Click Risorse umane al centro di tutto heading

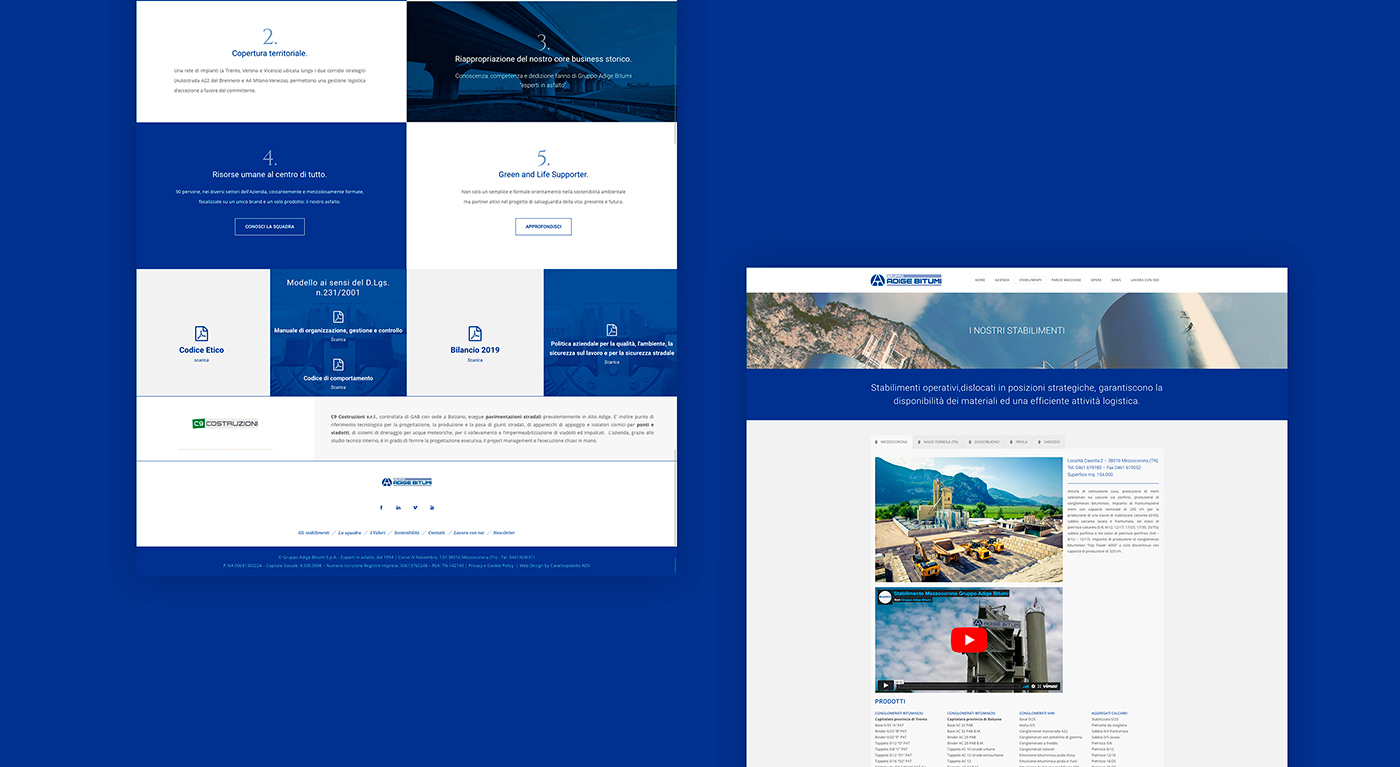coord(270,174)
